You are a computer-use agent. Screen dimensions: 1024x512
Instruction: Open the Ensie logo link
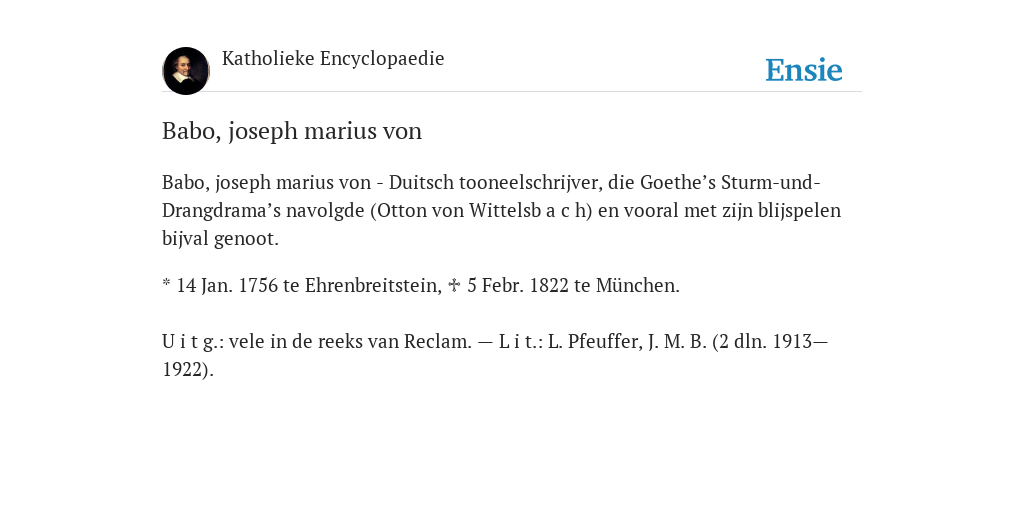pyautogui.click(x=803, y=71)
